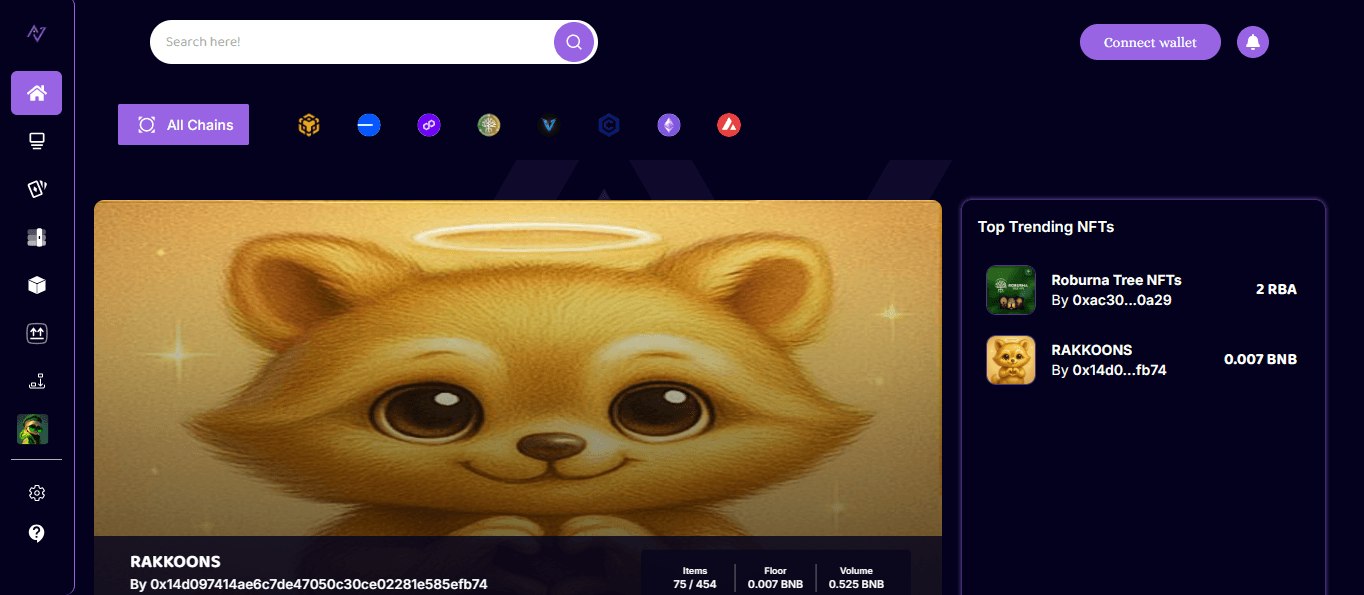Image resolution: width=1364 pixels, height=595 pixels.
Task: Click Volume 0.525 BNB stat
Action: [x=856, y=578]
